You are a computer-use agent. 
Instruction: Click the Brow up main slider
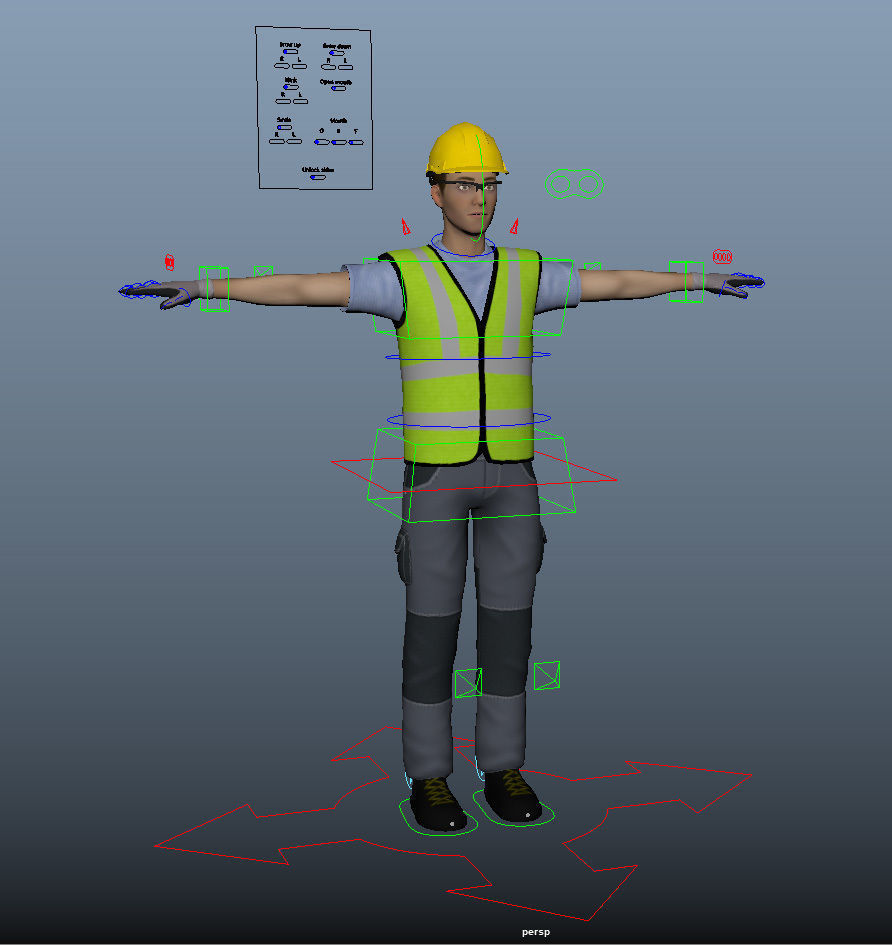pyautogui.click(x=290, y=52)
